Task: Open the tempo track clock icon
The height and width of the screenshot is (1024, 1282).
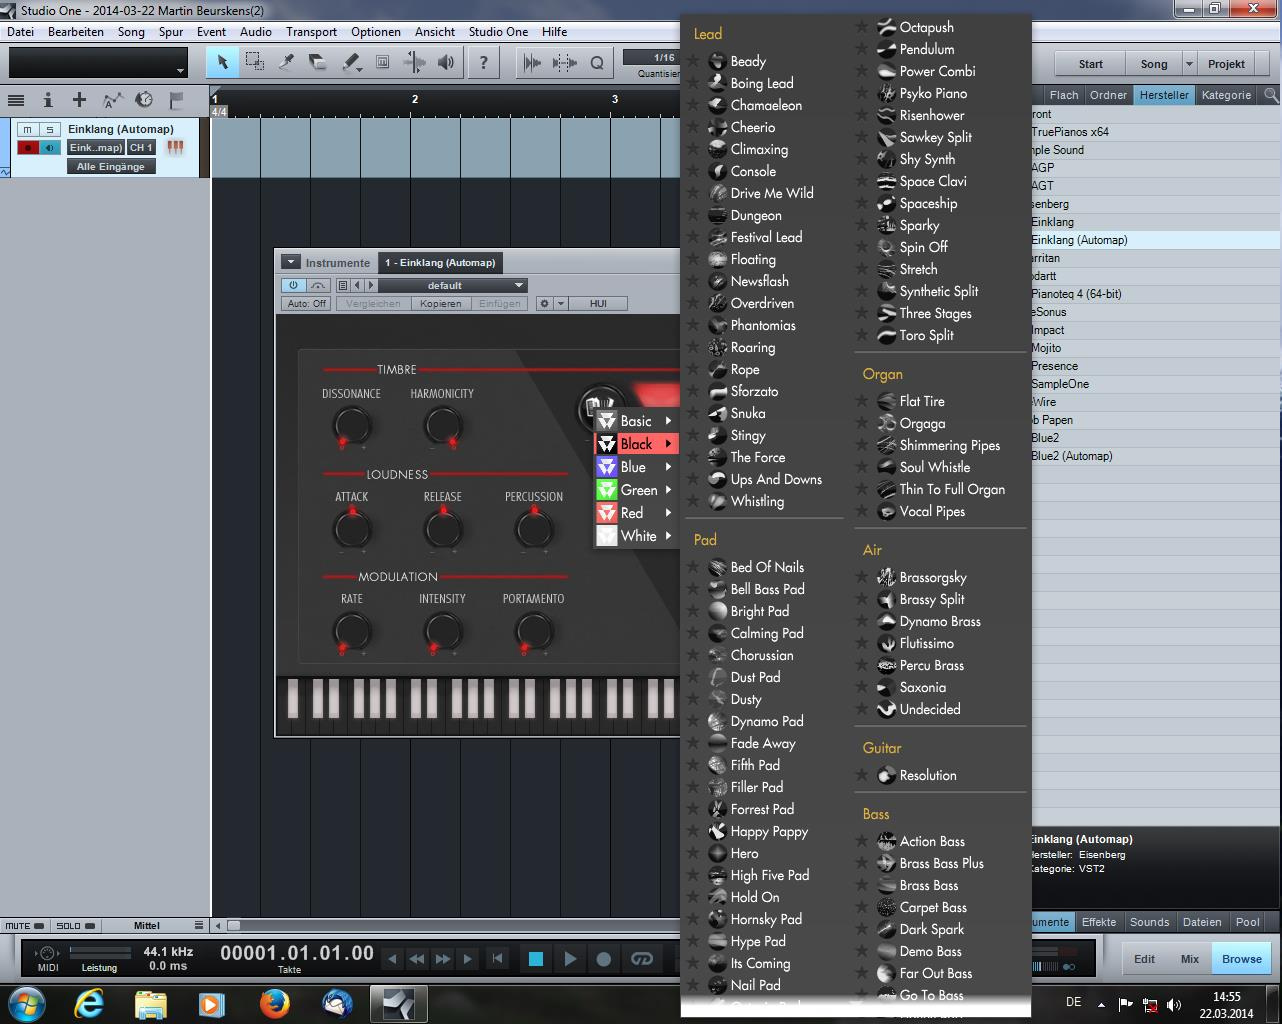Action: [x=144, y=100]
